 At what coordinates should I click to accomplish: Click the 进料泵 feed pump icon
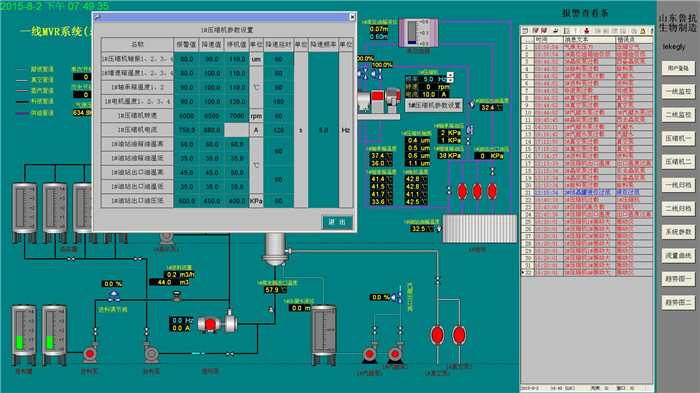(90, 354)
